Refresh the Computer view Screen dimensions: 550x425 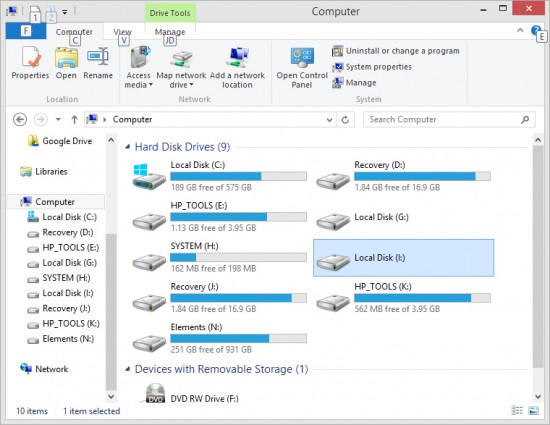point(346,120)
